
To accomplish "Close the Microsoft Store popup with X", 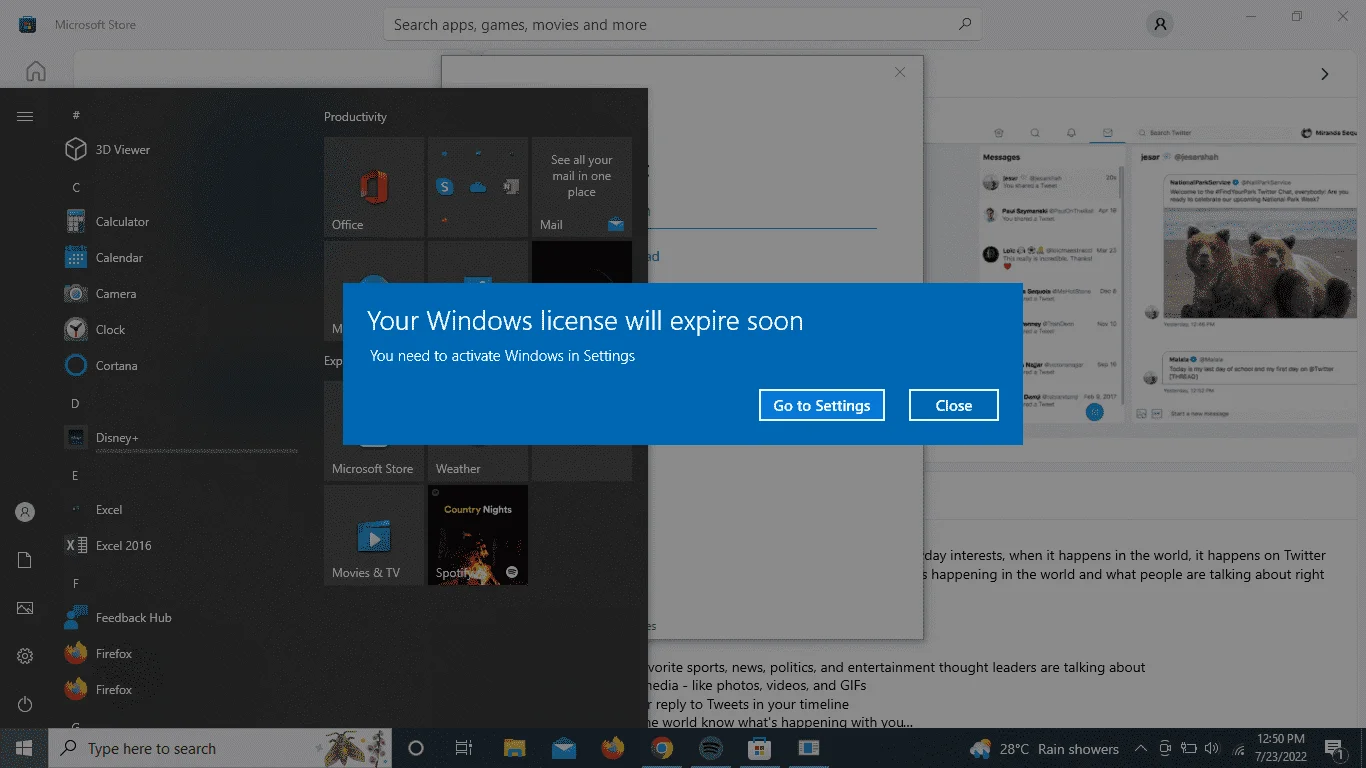I will click(900, 72).
